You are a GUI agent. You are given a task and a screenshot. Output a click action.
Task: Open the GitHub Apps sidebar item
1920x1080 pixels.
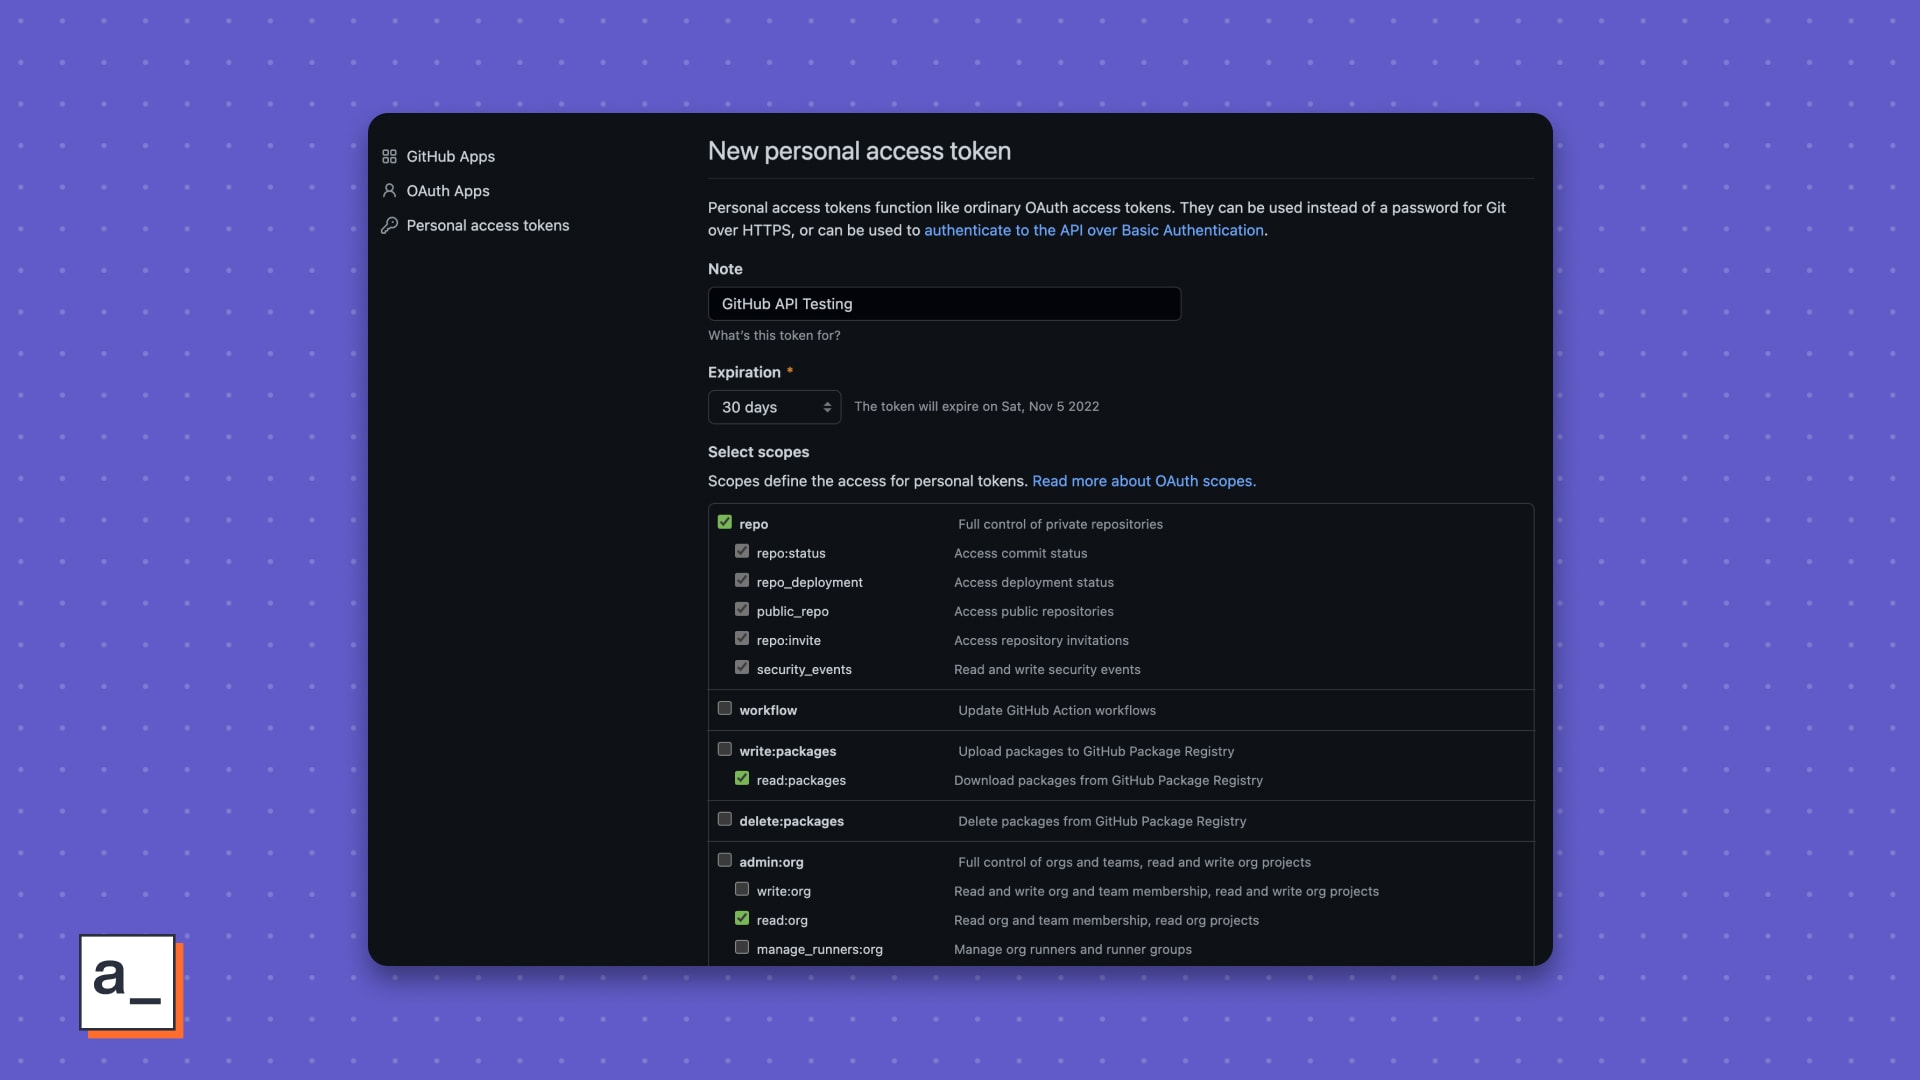pyautogui.click(x=450, y=156)
